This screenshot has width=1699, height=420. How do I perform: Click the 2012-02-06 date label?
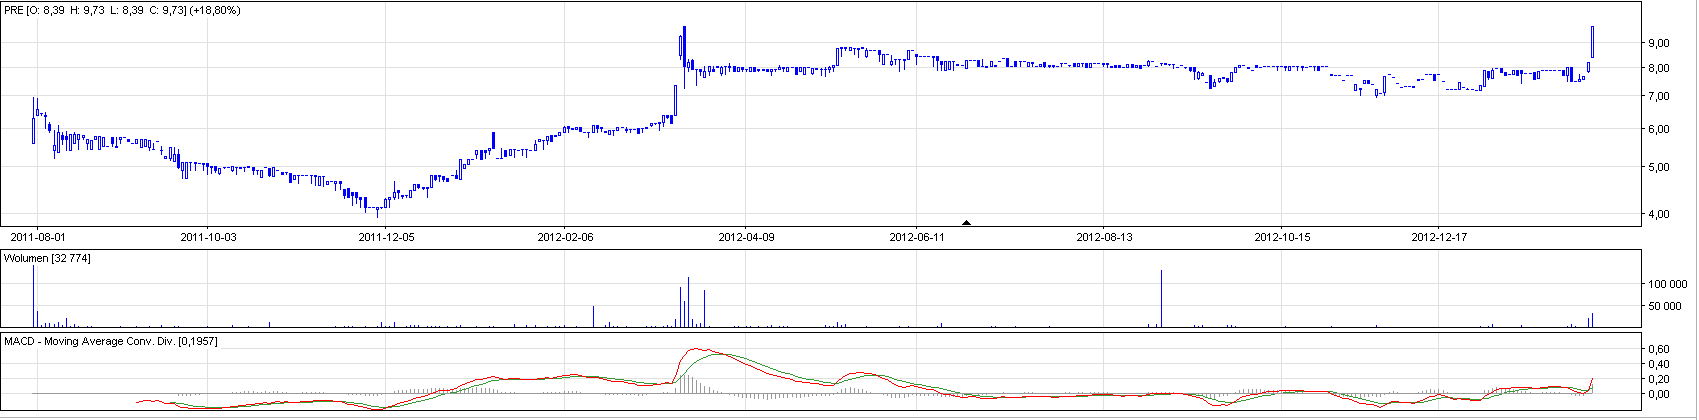coord(565,237)
